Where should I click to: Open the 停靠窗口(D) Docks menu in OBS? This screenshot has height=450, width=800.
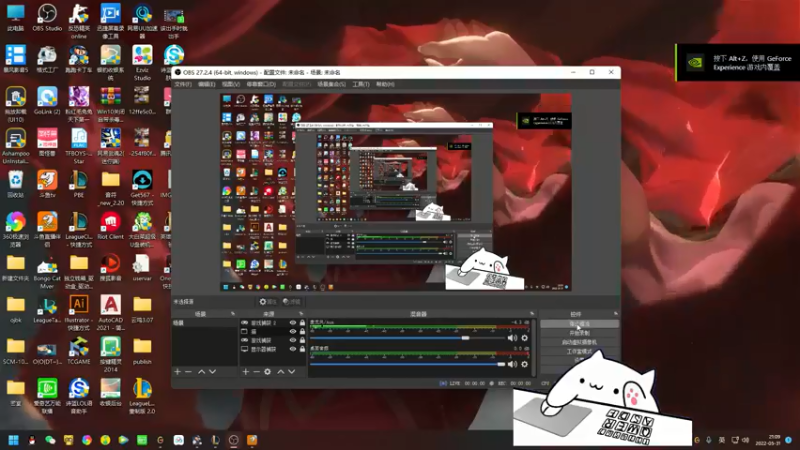[x=261, y=84]
